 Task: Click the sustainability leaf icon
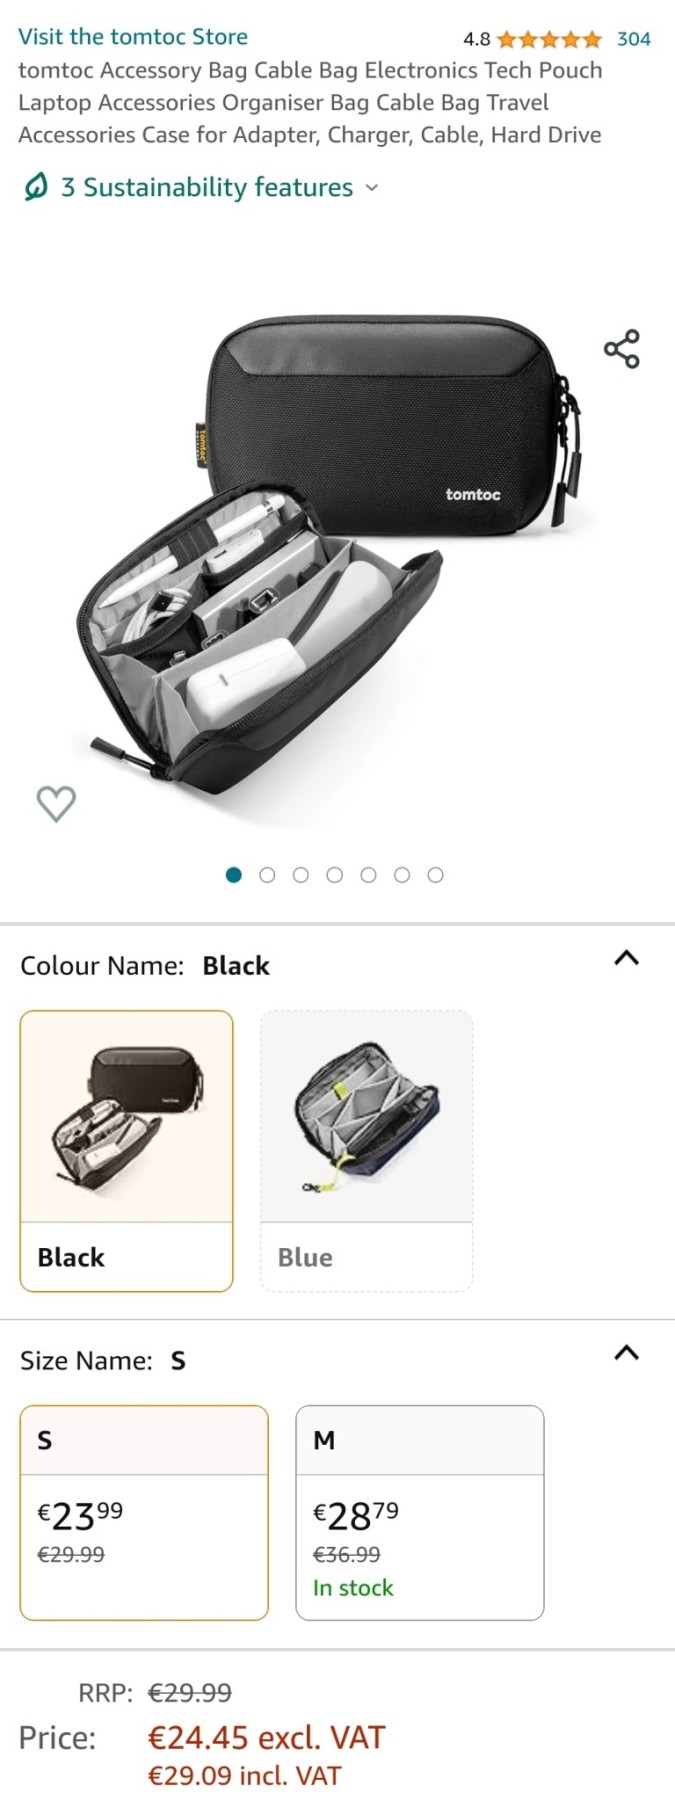pos(36,187)
